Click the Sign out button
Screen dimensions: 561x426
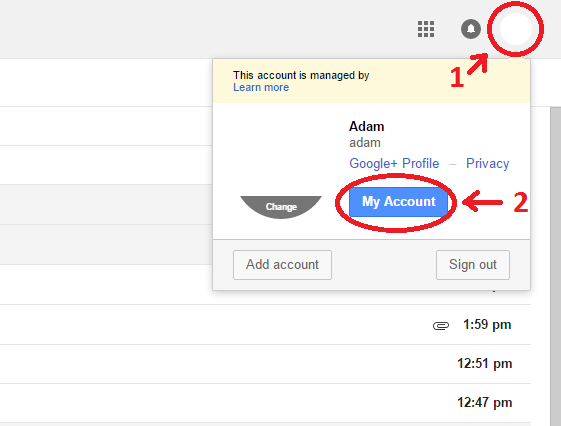pyautogui.click(x=473, y=265)
